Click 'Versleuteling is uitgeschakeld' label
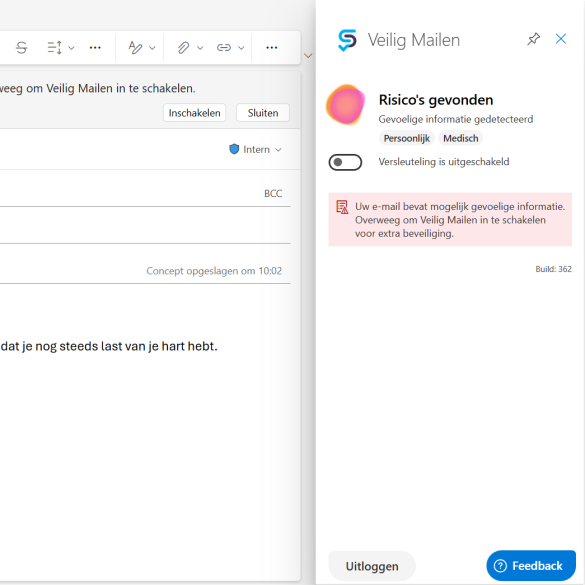Screen dimensions: 585x585 coord(444,162)
